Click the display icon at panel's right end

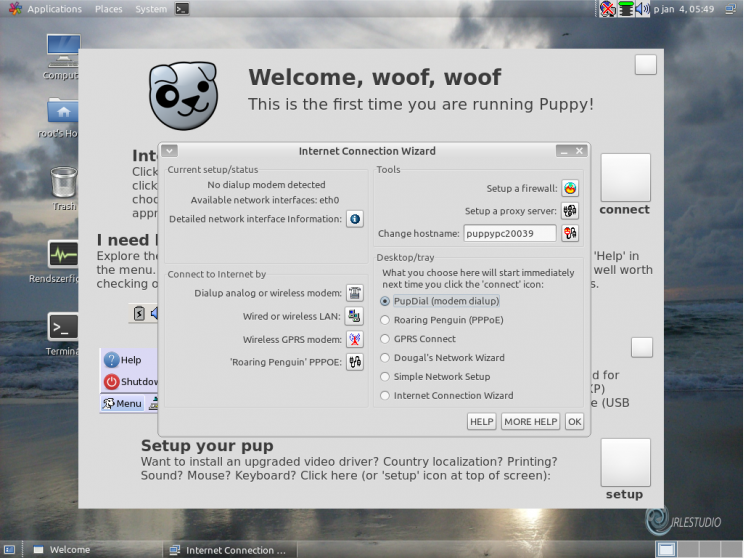click(730, 9)
